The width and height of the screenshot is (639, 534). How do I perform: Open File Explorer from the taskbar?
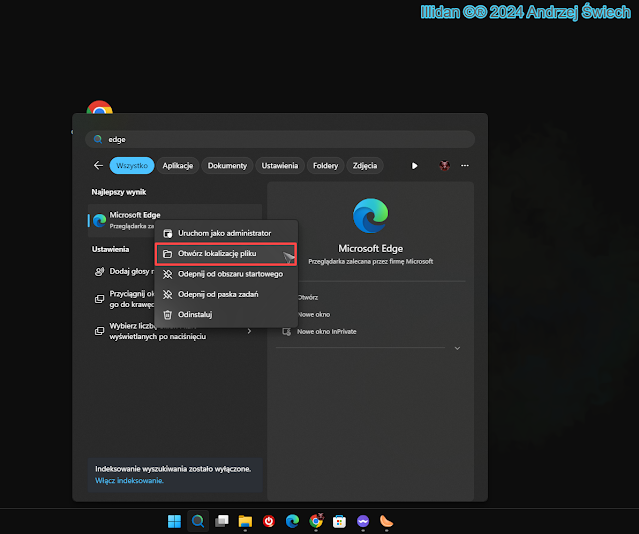[245, 521]
